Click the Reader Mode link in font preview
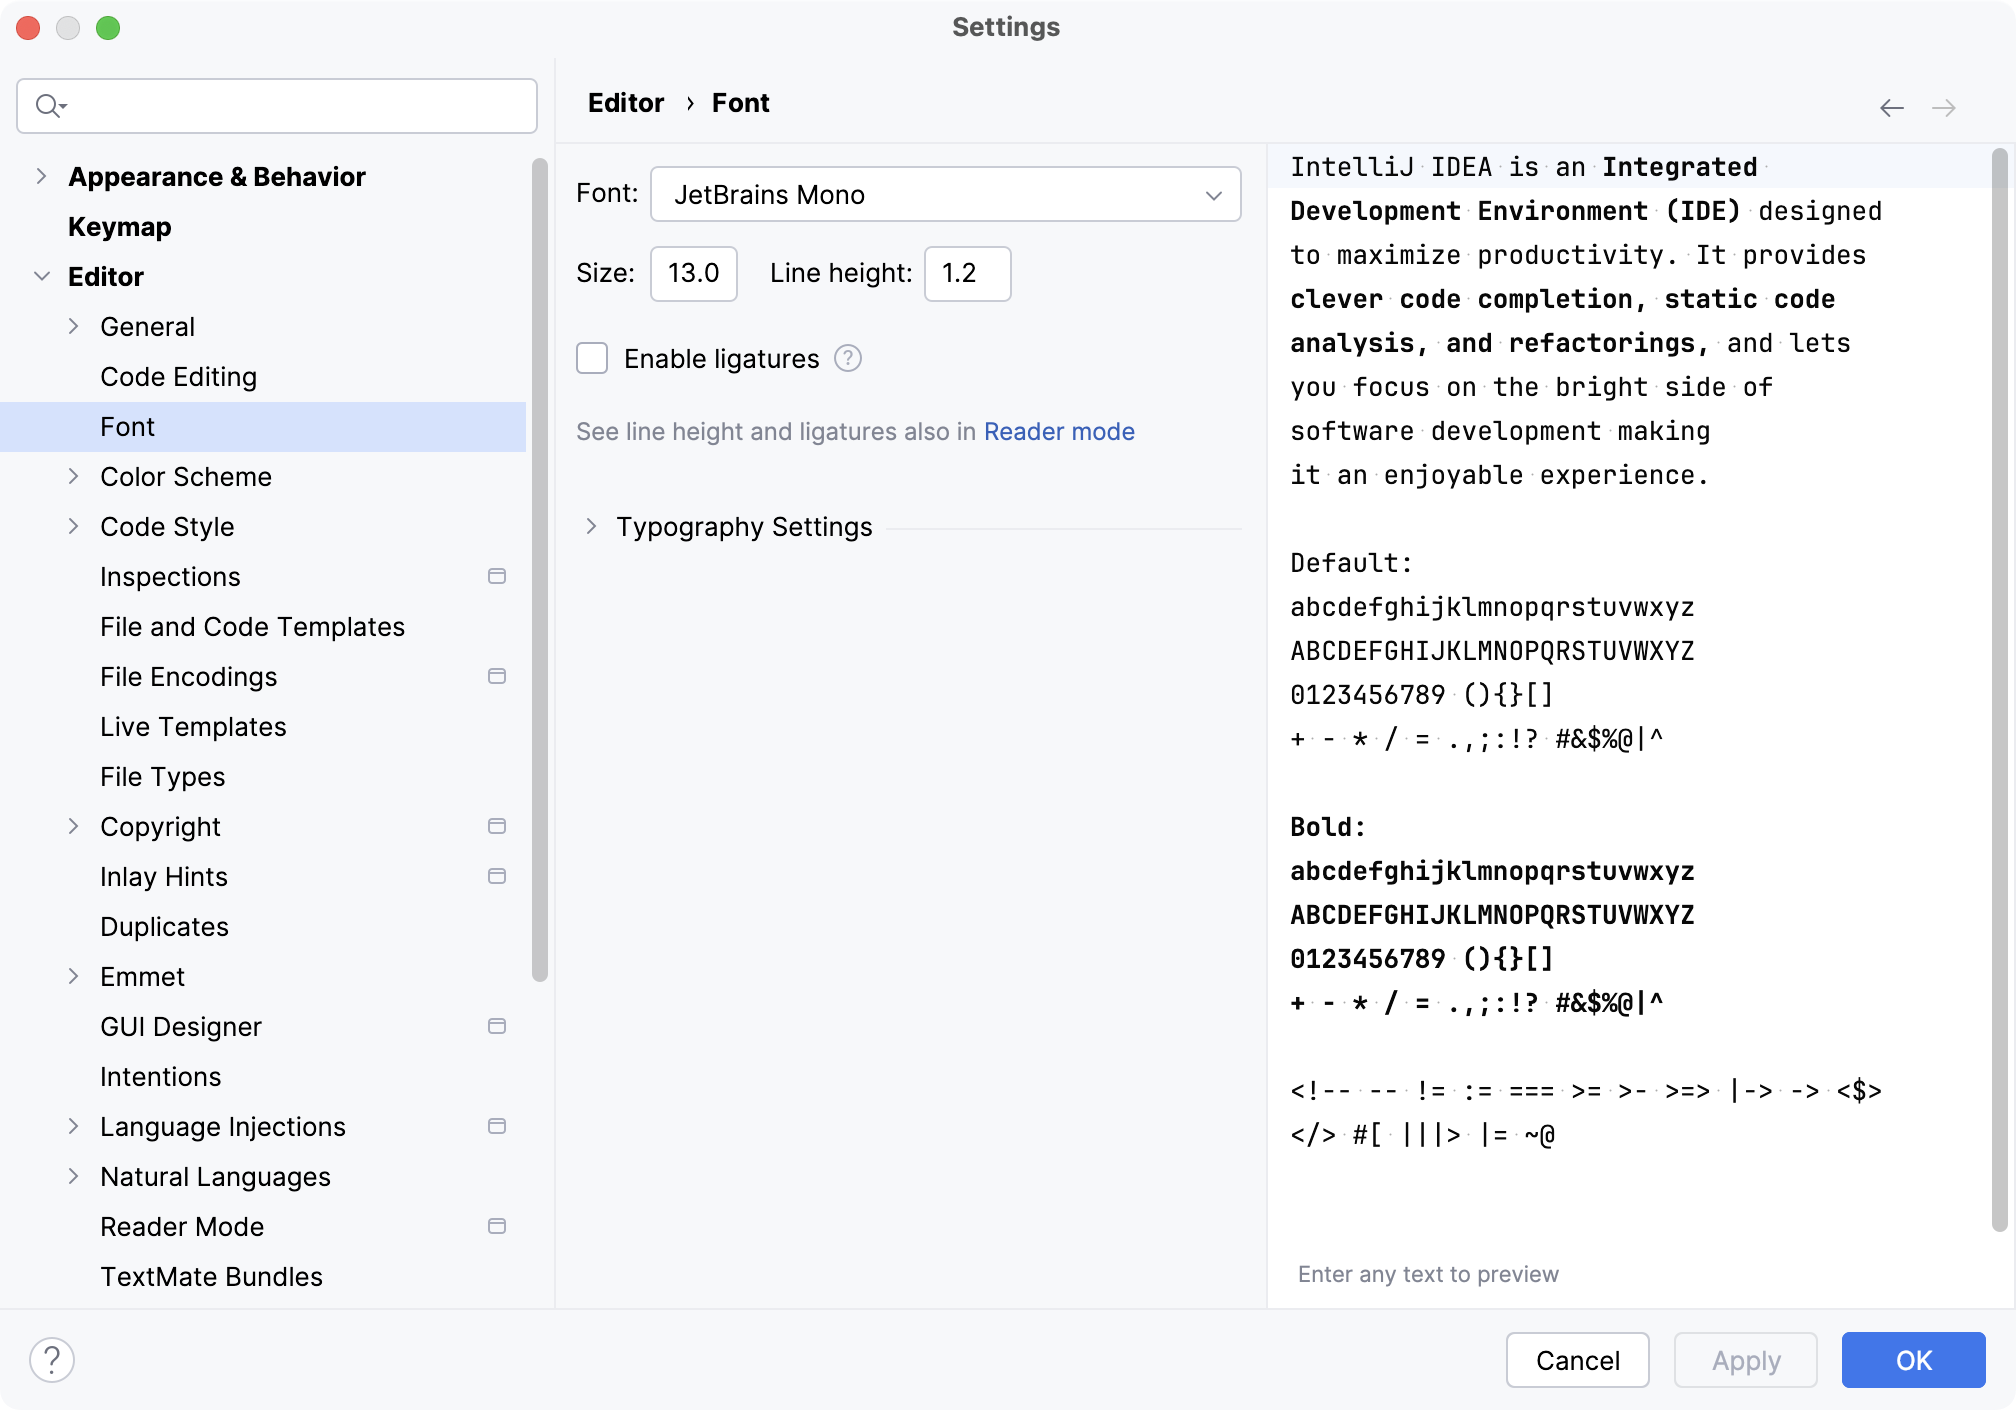This screenshot has width=2016, height=1410. (1060, 431)
